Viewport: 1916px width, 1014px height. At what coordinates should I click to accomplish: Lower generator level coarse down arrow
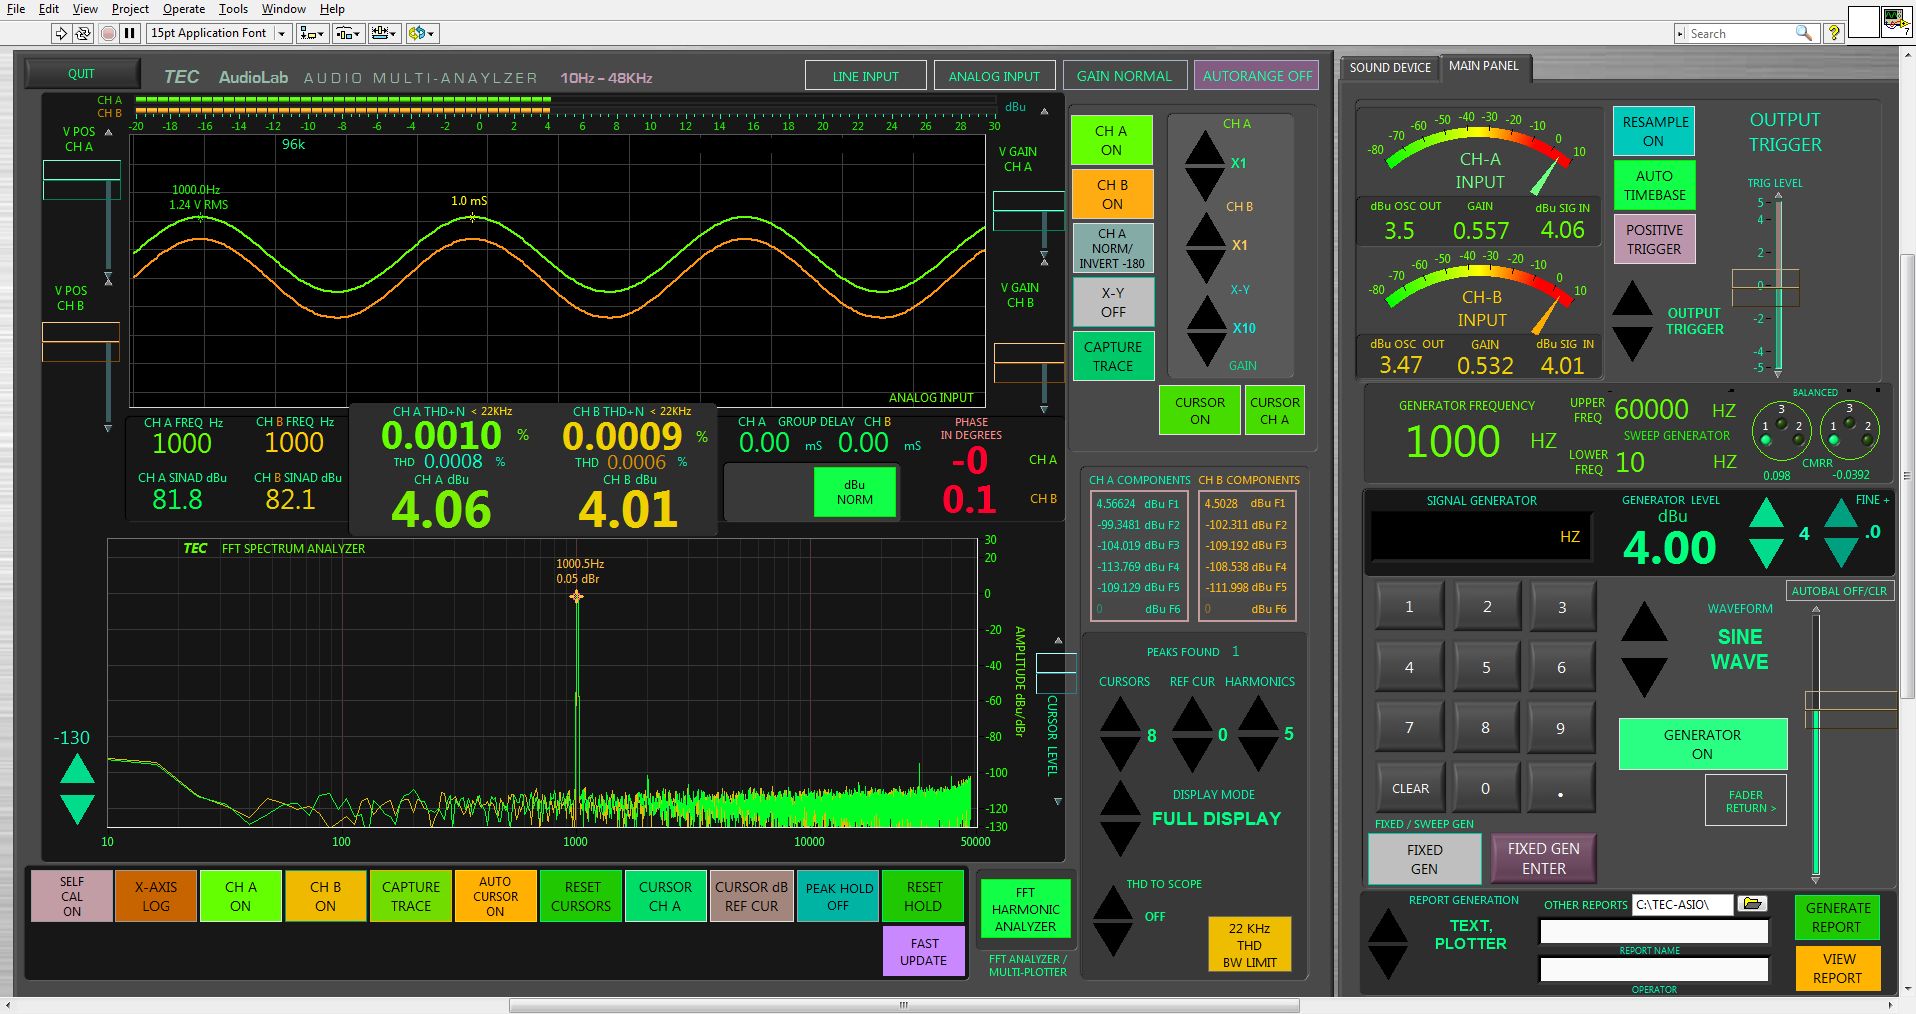tap(1766, 553)
